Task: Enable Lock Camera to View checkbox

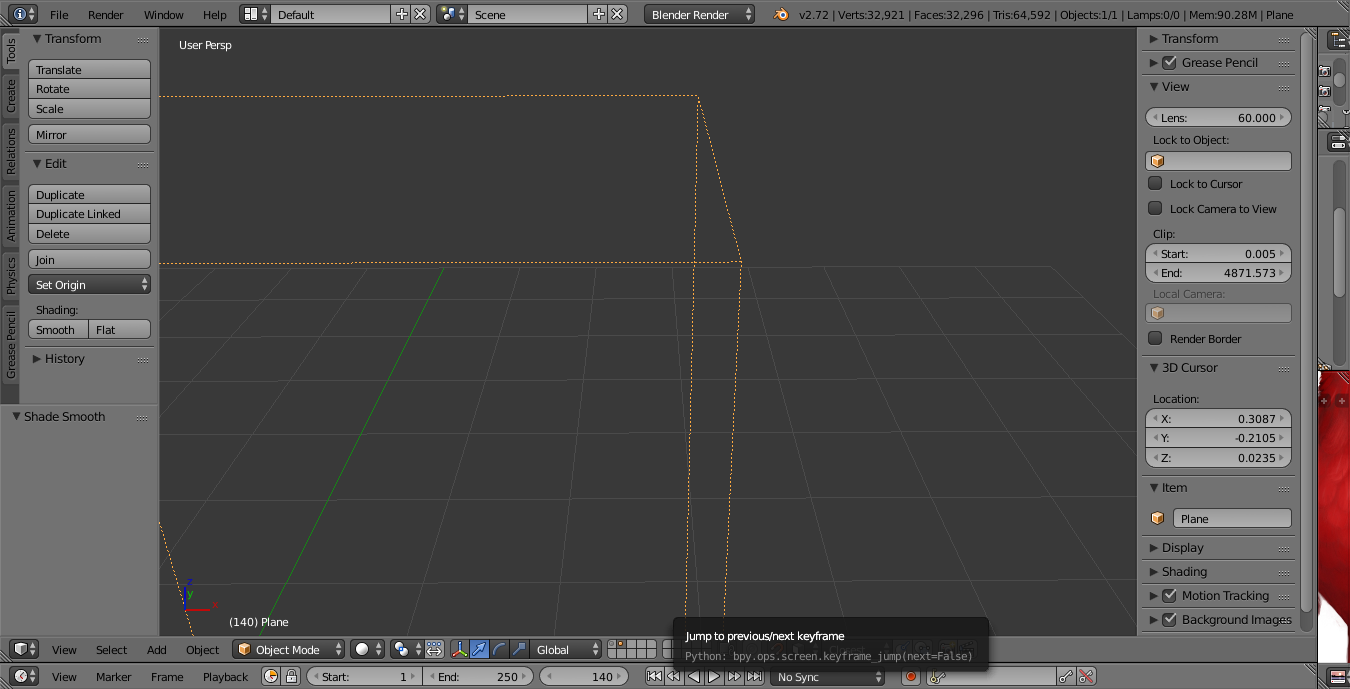Action: point(1155,208)
